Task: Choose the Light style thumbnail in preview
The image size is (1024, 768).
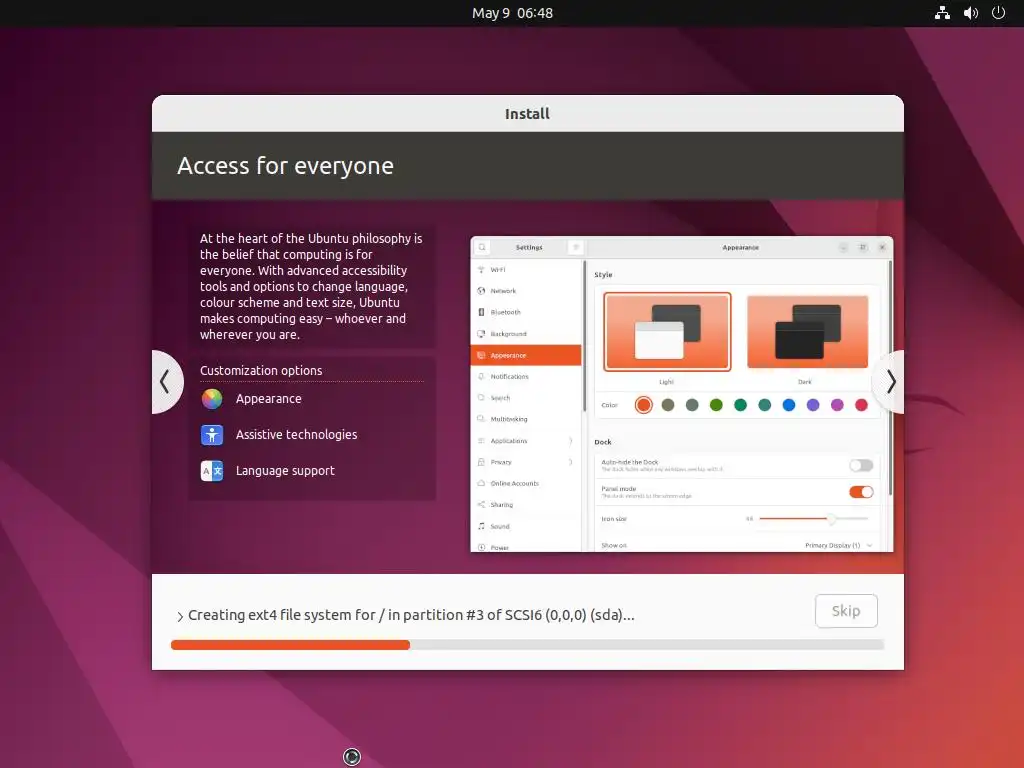Action: point(667,332)
